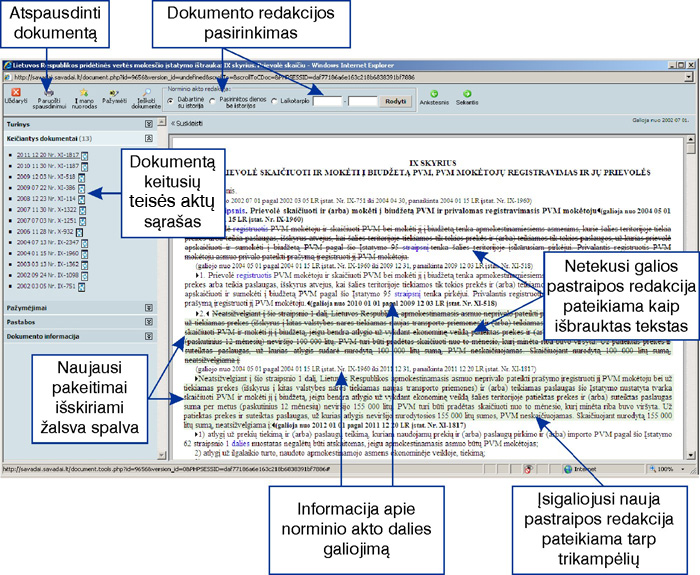Image resolution: width=700 pixels, height=575 pixels.
Task: Click the Internet zone globe in status bar
Action: 568,469
